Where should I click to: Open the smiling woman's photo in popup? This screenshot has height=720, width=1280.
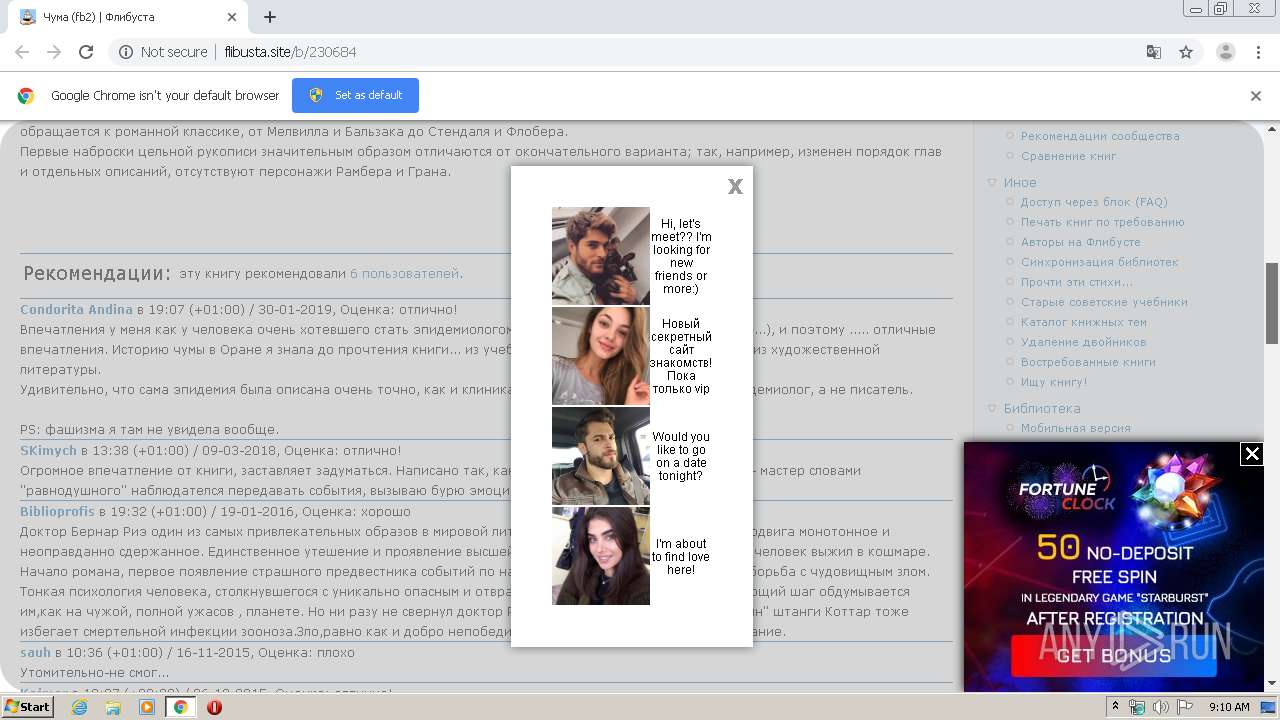(x=601, y=356)
